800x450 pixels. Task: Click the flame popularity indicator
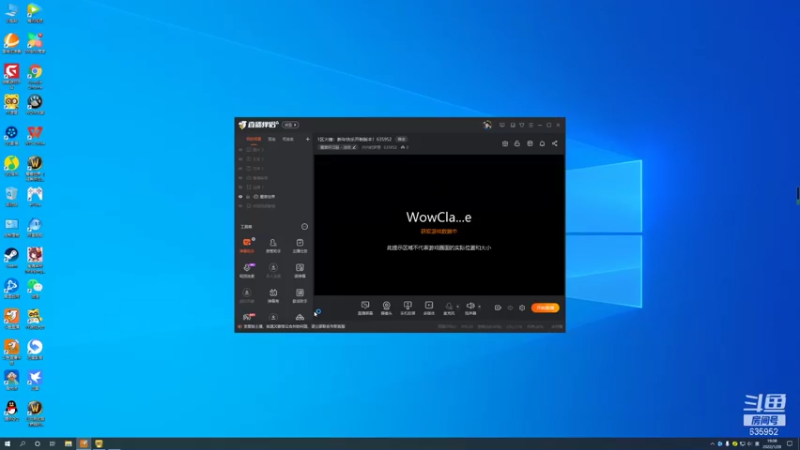pos(404,147)
